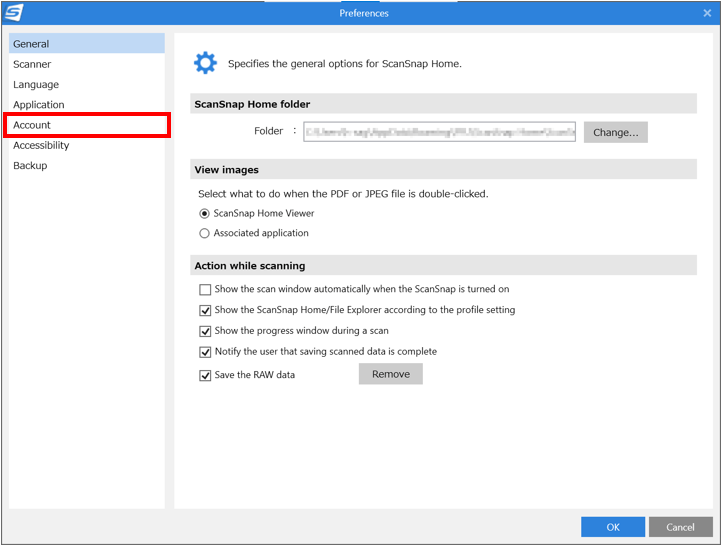
Task: Click the ScanSnap logo icon in title bar
Action: 14,13
